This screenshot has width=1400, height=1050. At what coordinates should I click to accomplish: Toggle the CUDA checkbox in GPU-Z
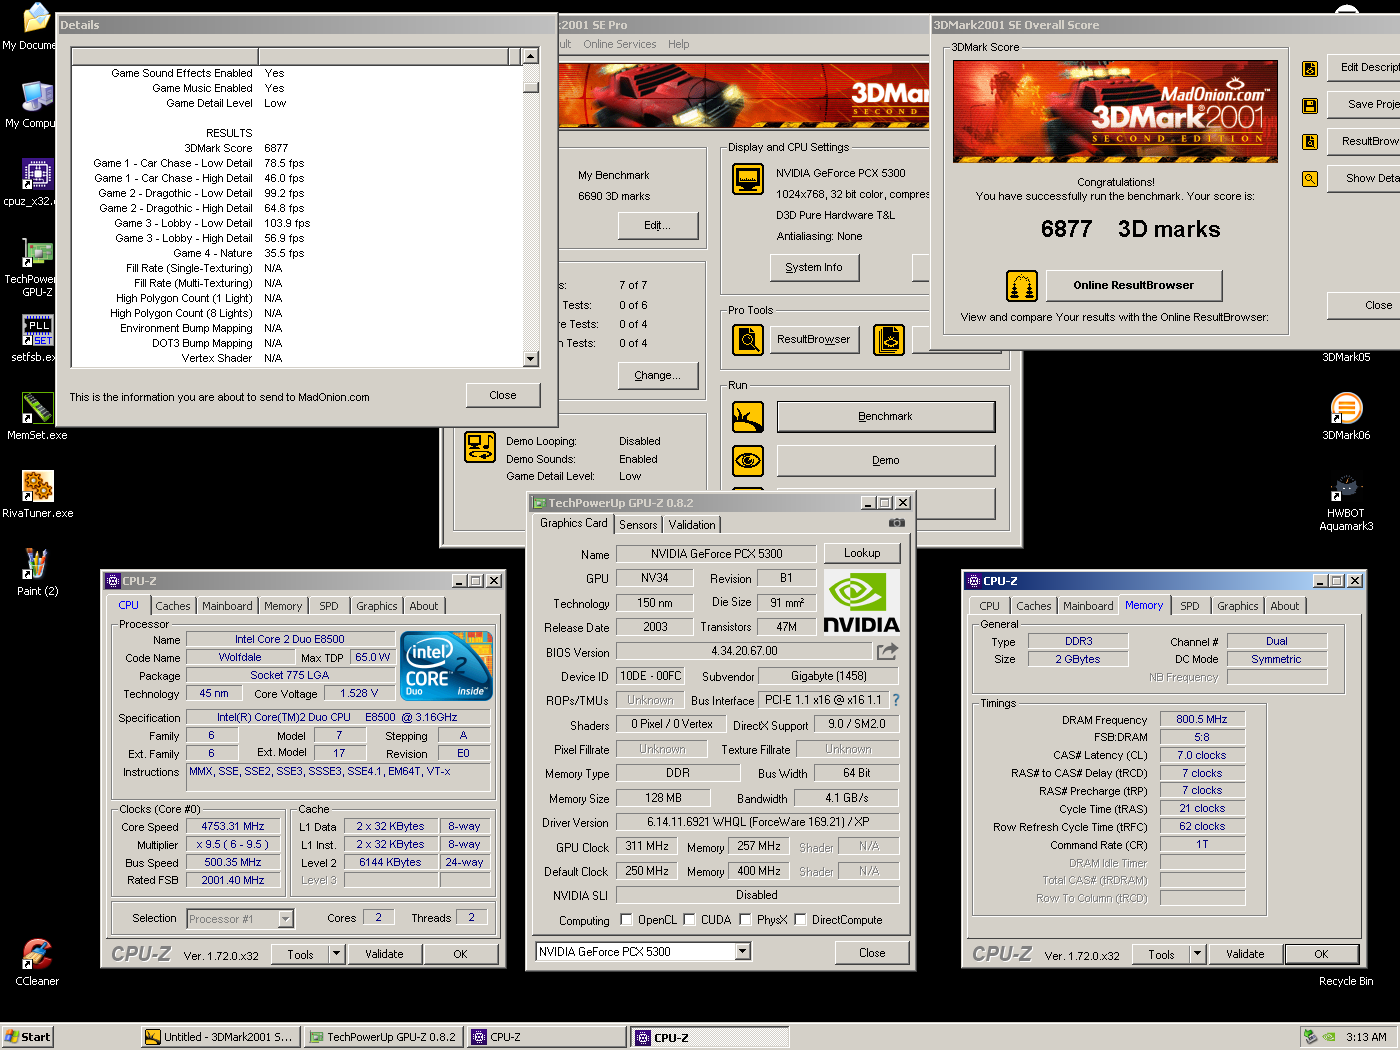(x=689, y=920)
